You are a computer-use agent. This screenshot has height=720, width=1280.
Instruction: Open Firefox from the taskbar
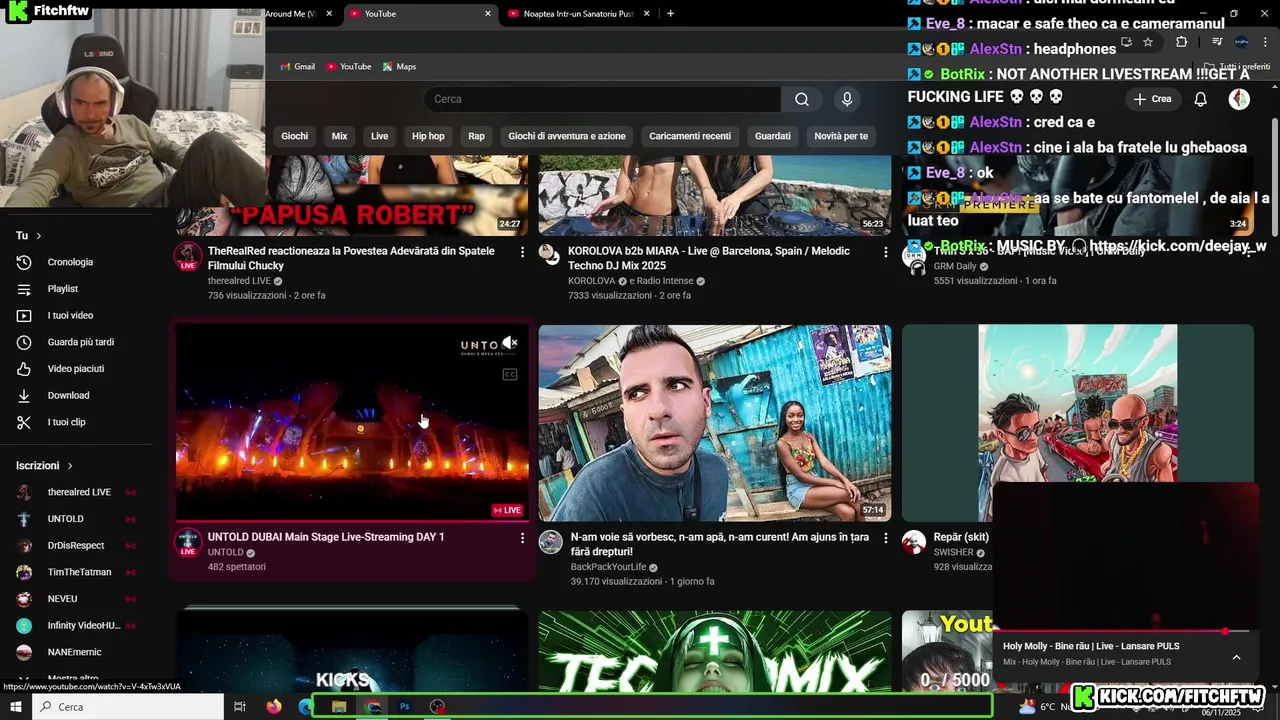(x=274, y=707)
